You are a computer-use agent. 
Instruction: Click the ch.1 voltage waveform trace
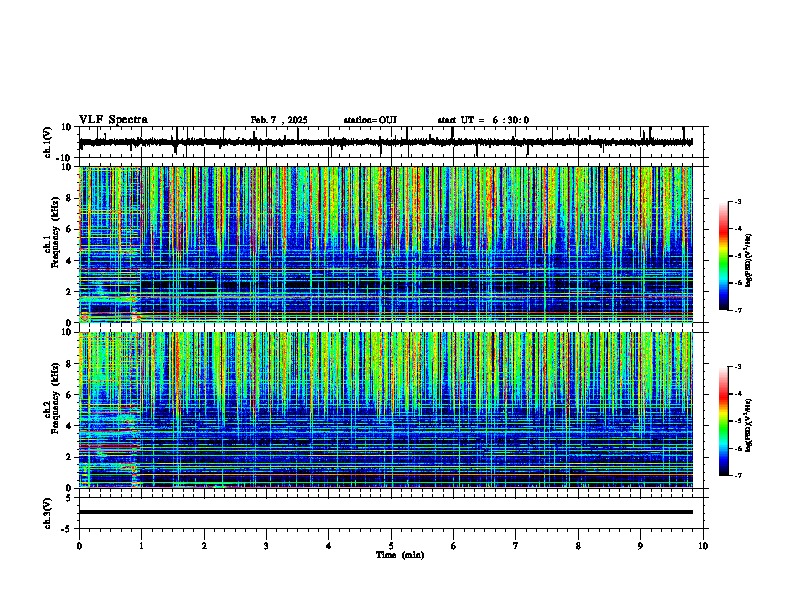coord(385,142)
